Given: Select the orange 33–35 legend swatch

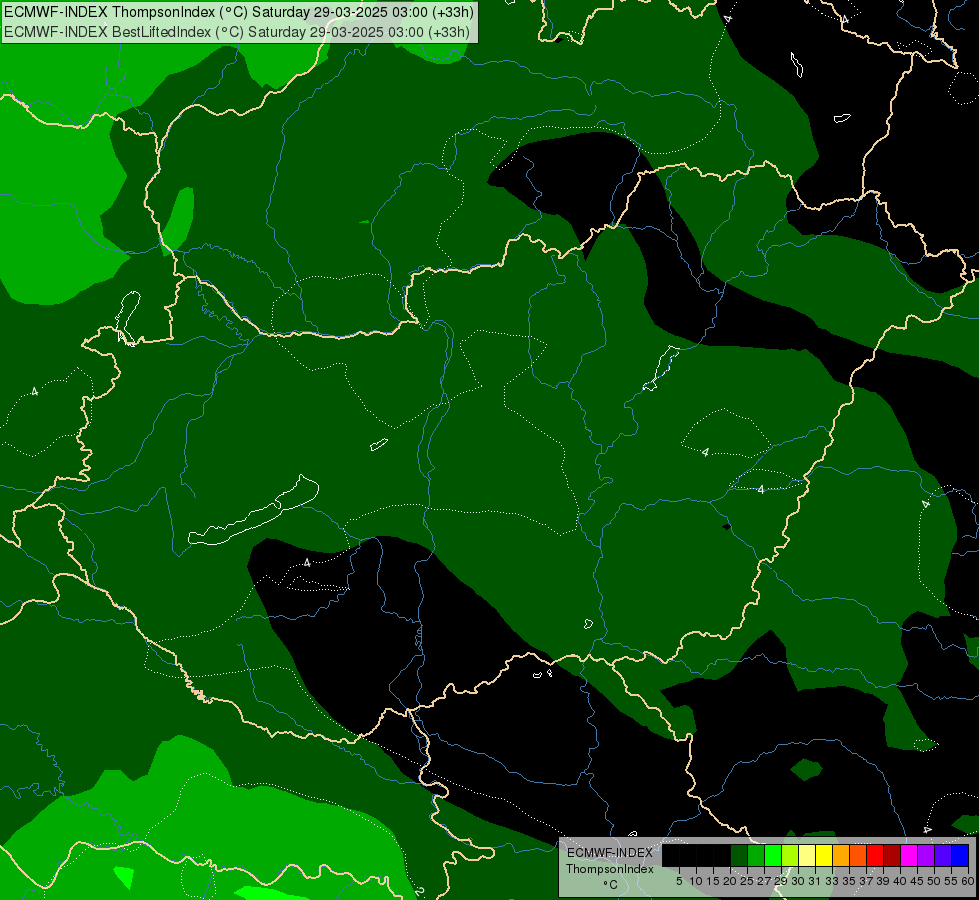Looking at the screenshot, I should tap(841, 855).
